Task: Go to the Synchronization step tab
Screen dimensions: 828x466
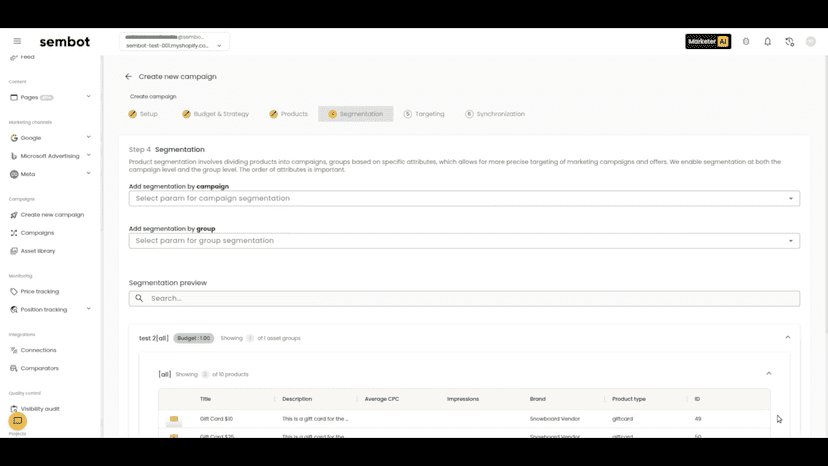Action: point(495,114)
